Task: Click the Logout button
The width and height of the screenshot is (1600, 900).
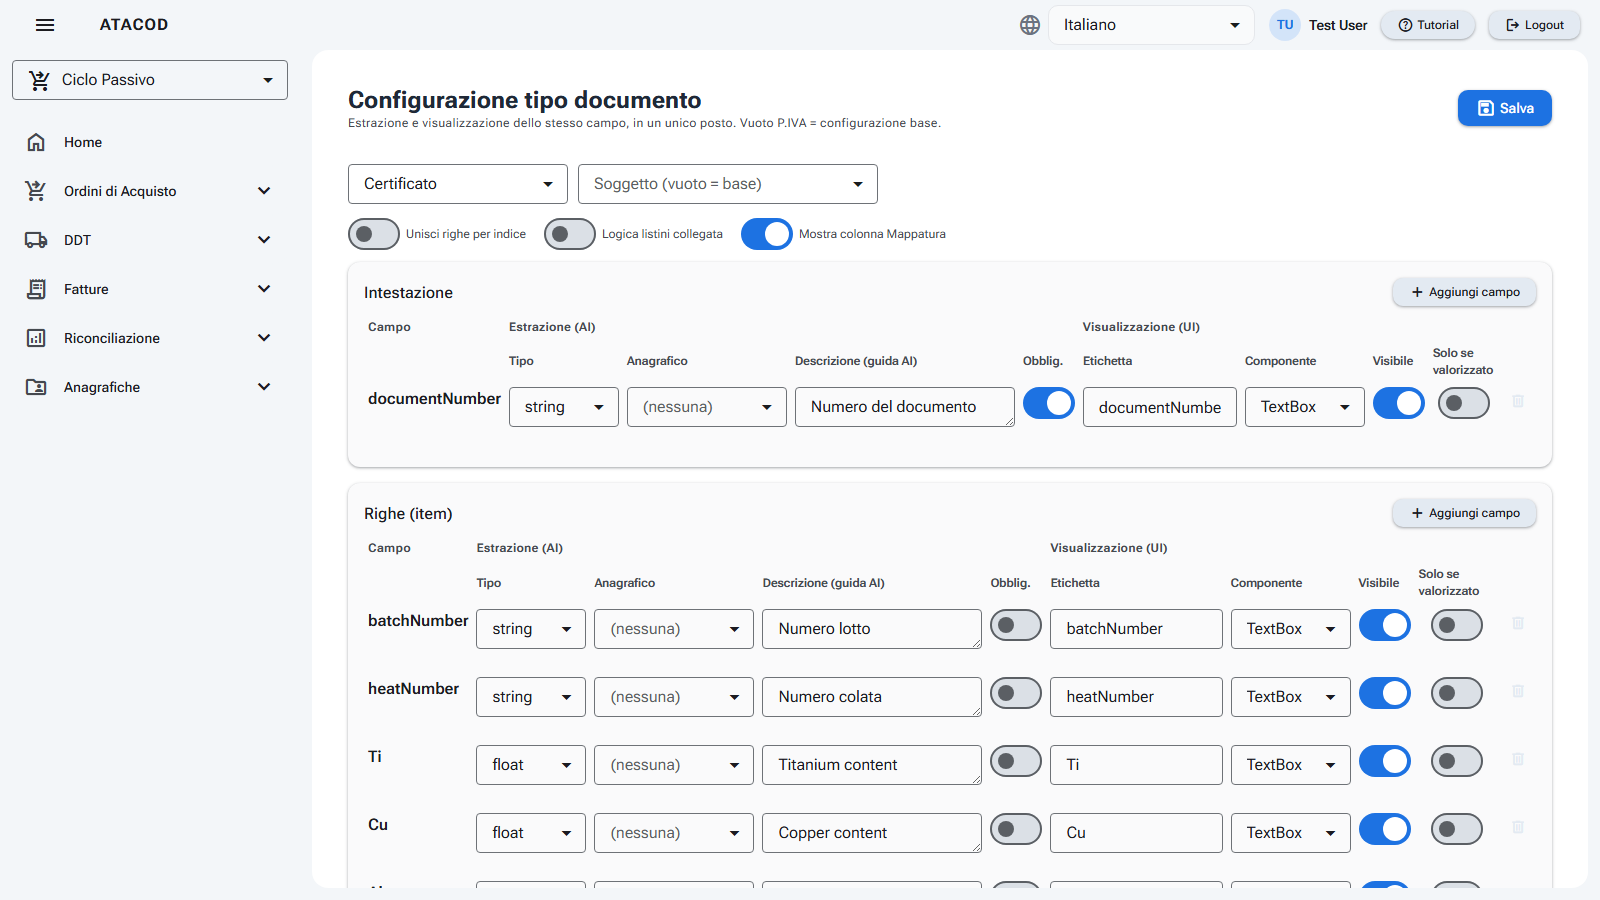Action: (1535, 25)
